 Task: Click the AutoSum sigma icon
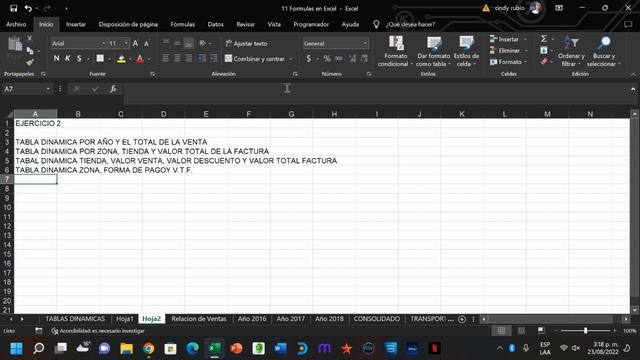click(544, 39)
